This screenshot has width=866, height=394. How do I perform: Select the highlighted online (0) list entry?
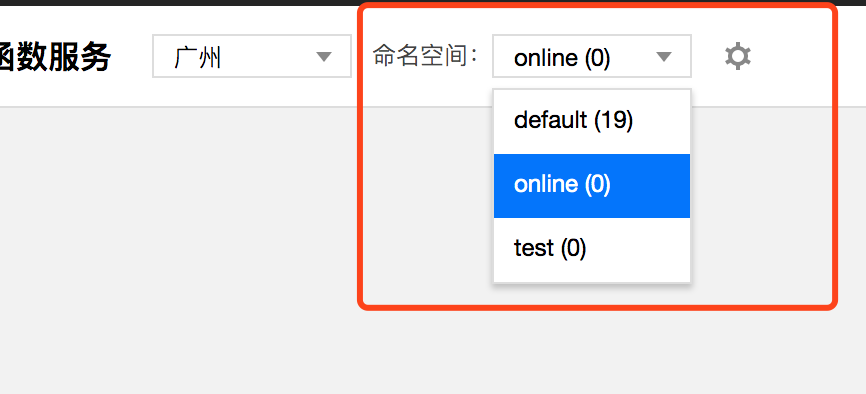click(592, 186)
